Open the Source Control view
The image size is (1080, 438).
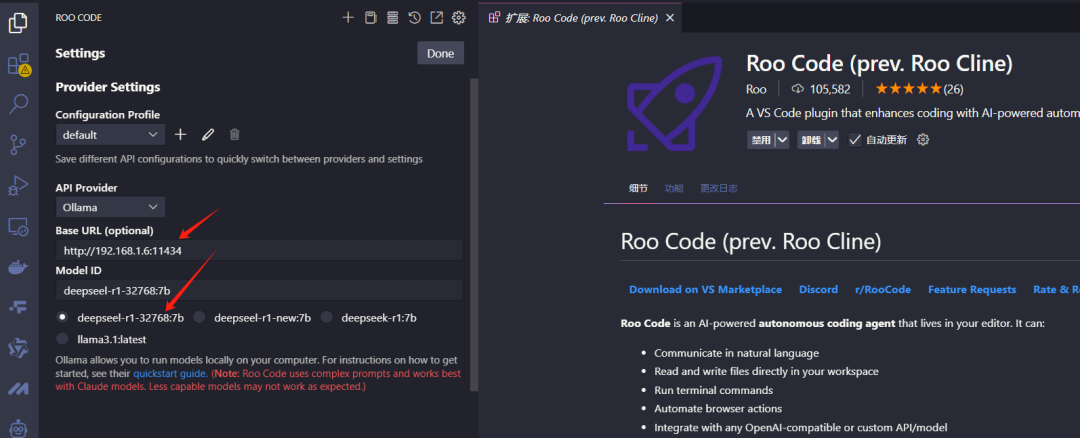point(18,145)
